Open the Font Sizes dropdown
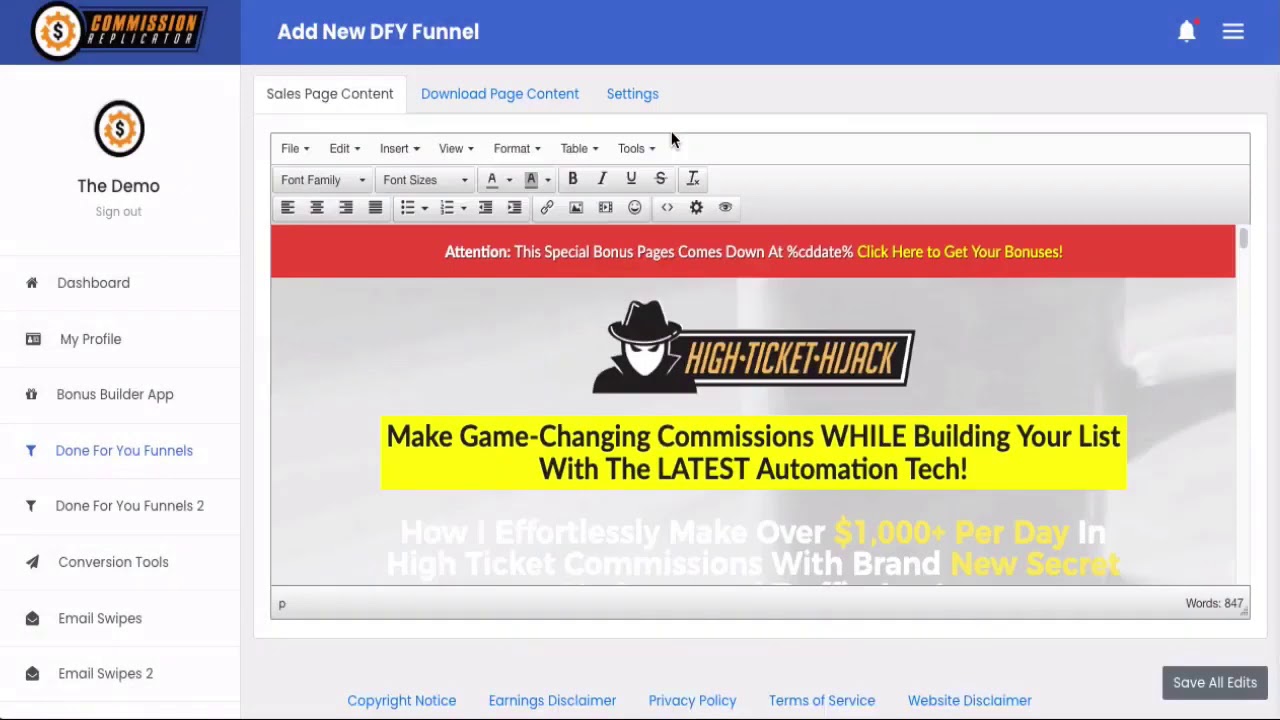The image size is (1280, 720). coord(425,180)
